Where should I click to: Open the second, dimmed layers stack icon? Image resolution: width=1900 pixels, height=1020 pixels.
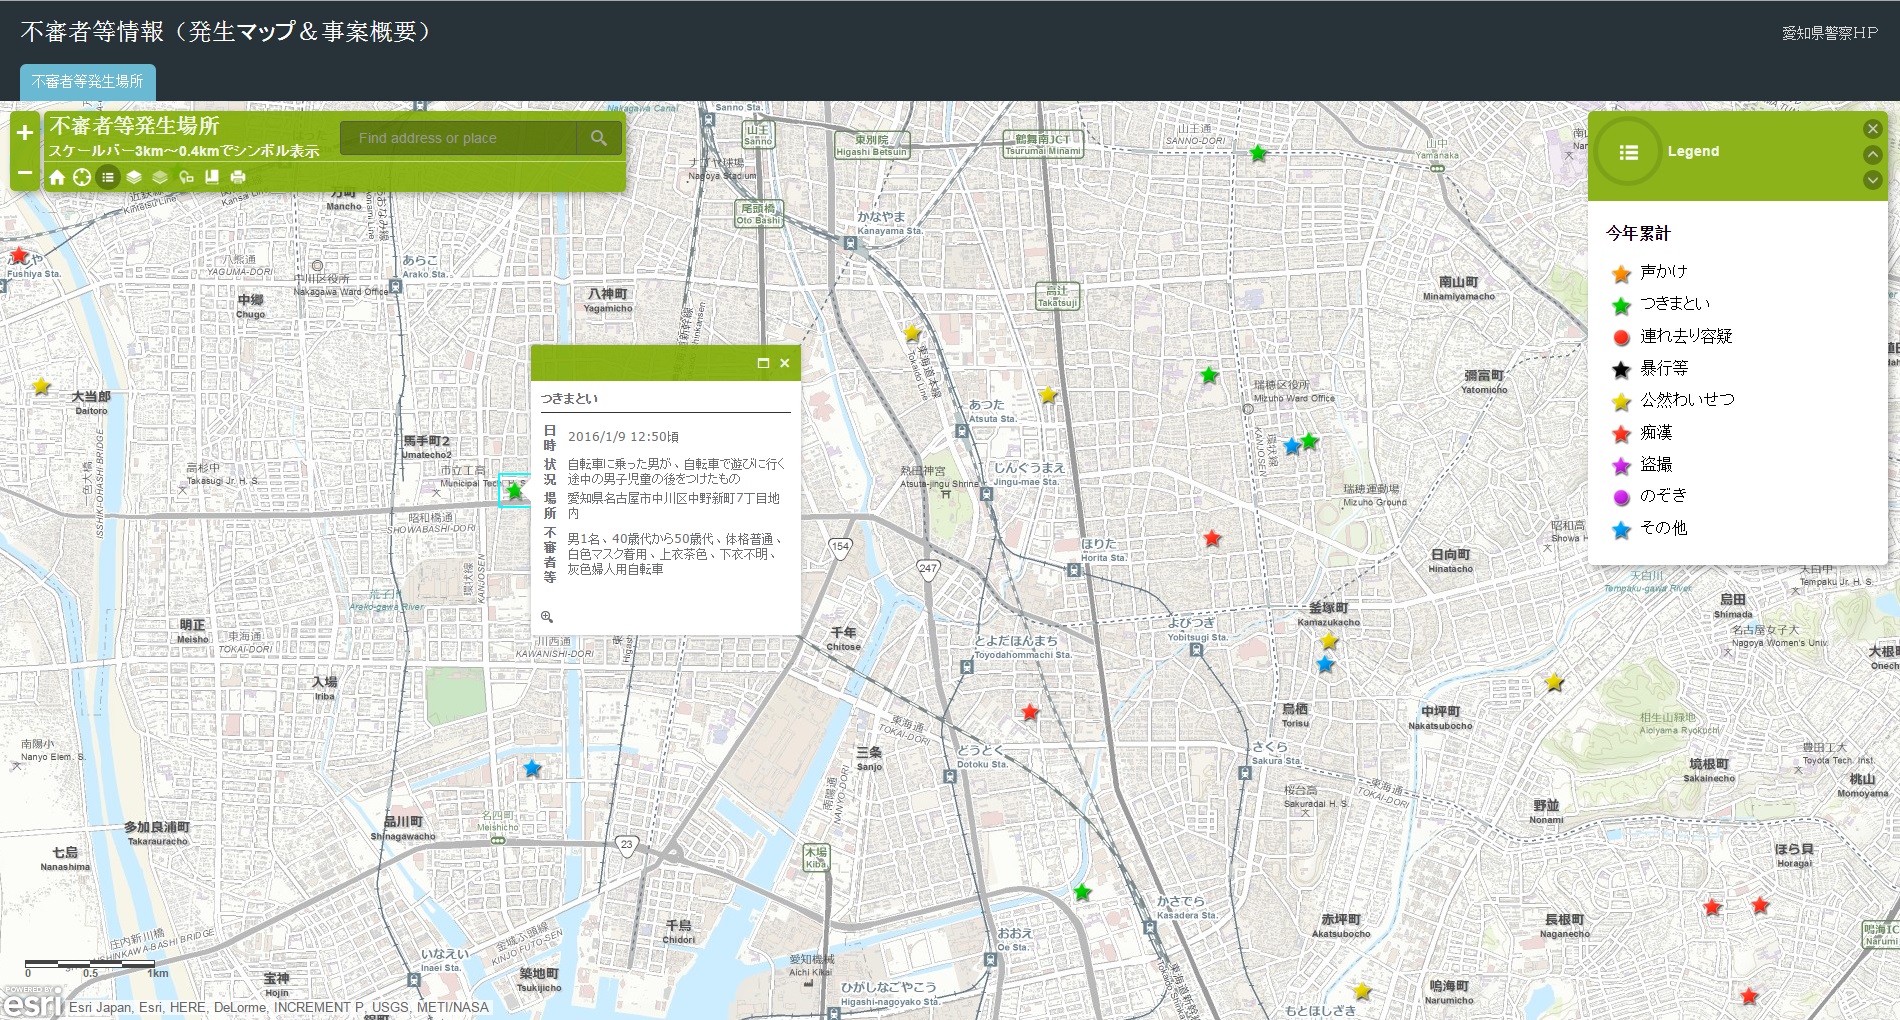click(160, 177)
